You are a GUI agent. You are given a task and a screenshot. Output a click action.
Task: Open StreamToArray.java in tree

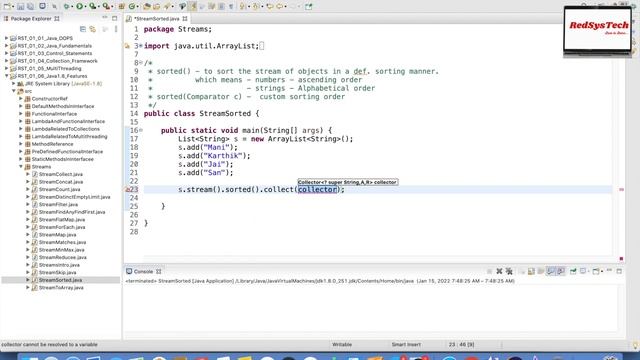coord(61,287)
